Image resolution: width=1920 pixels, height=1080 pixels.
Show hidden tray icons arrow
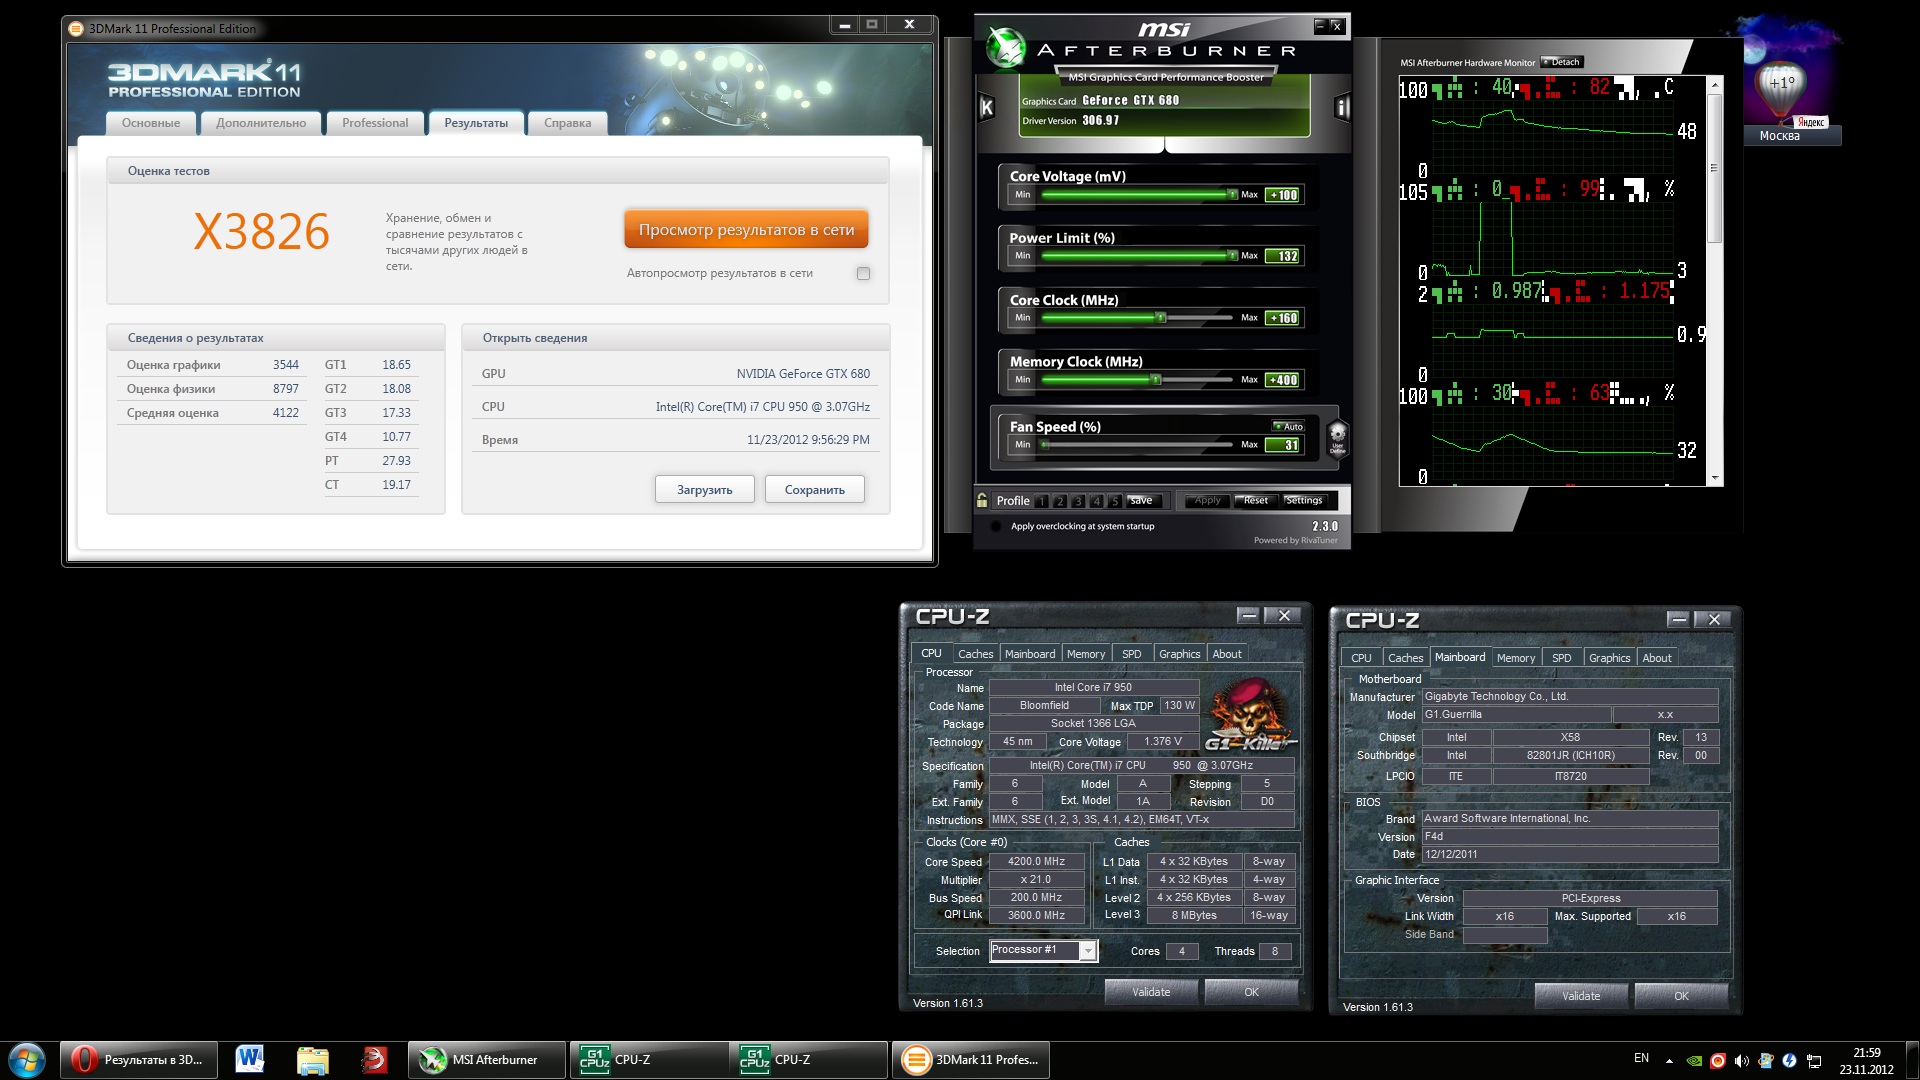pos(1669,1060)
